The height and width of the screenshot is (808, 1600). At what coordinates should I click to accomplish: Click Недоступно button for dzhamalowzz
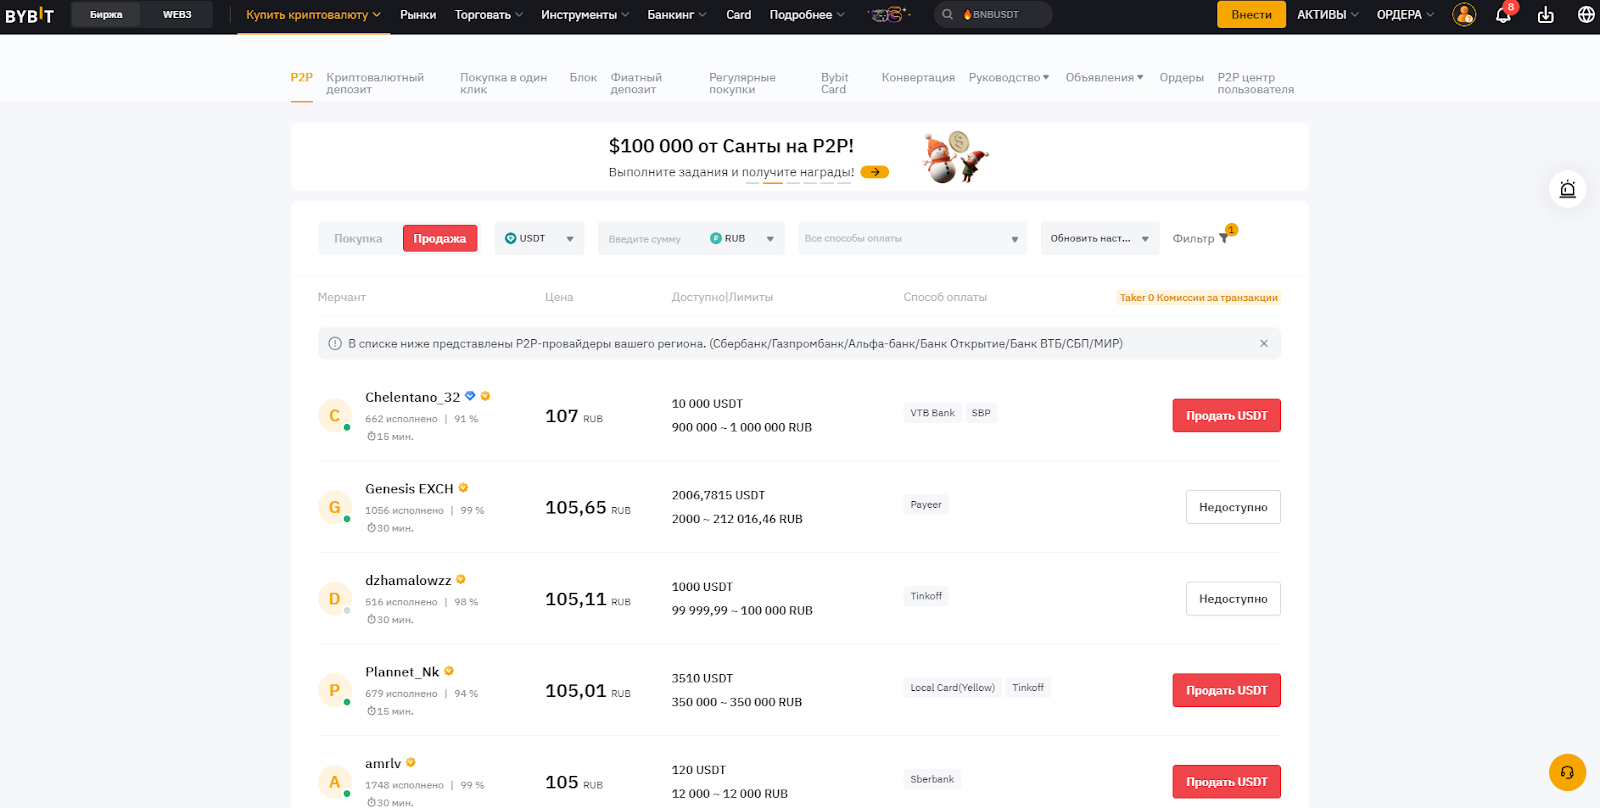click(1233, 598)
